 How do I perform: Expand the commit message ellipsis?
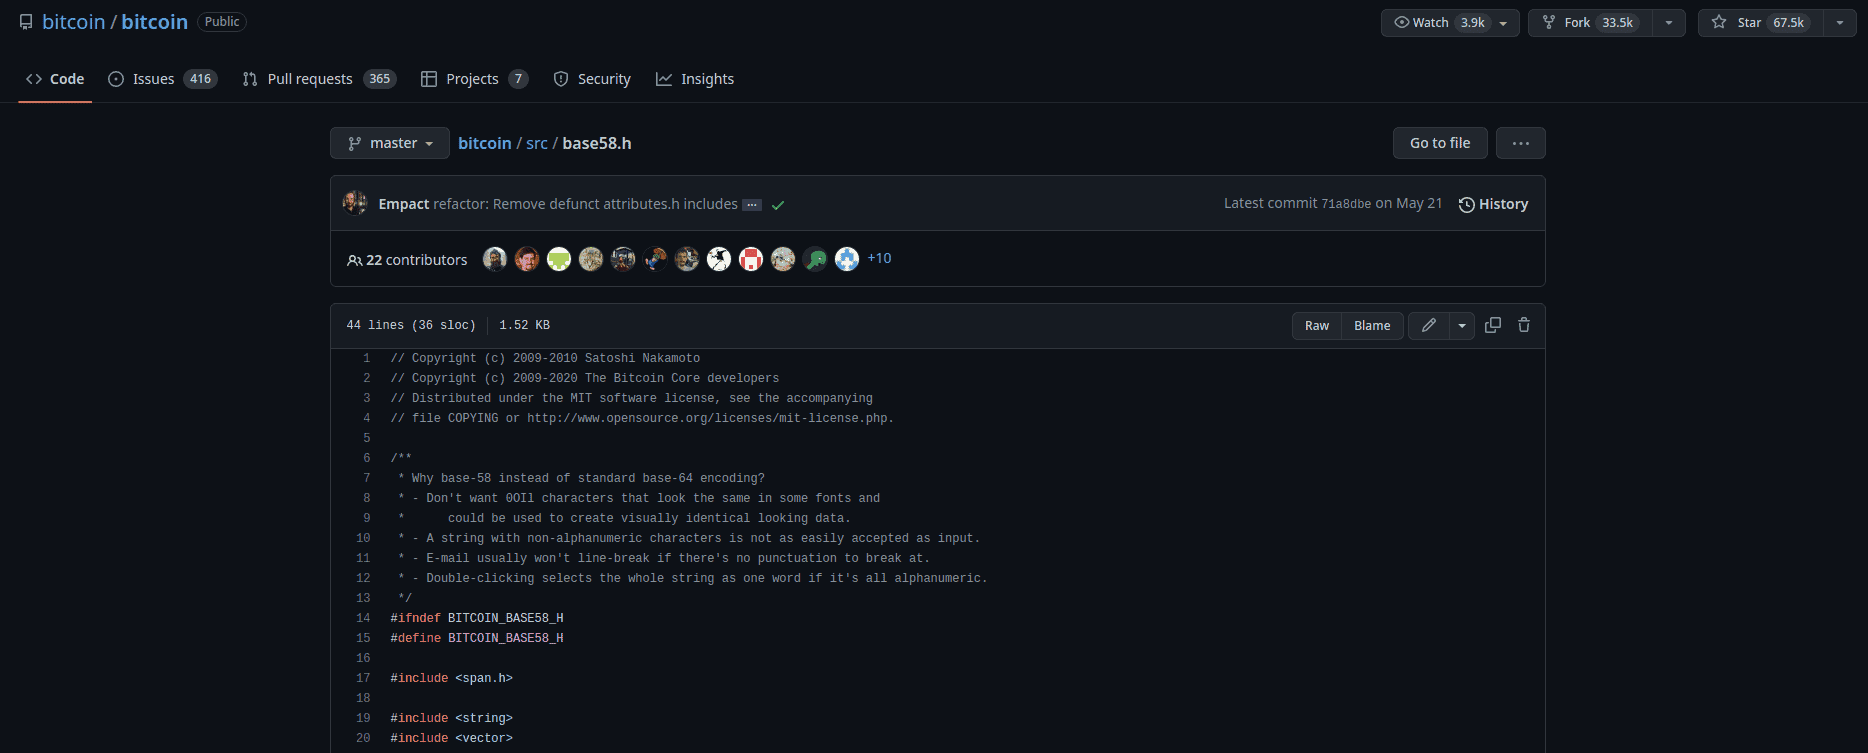(x=752, y=205)
